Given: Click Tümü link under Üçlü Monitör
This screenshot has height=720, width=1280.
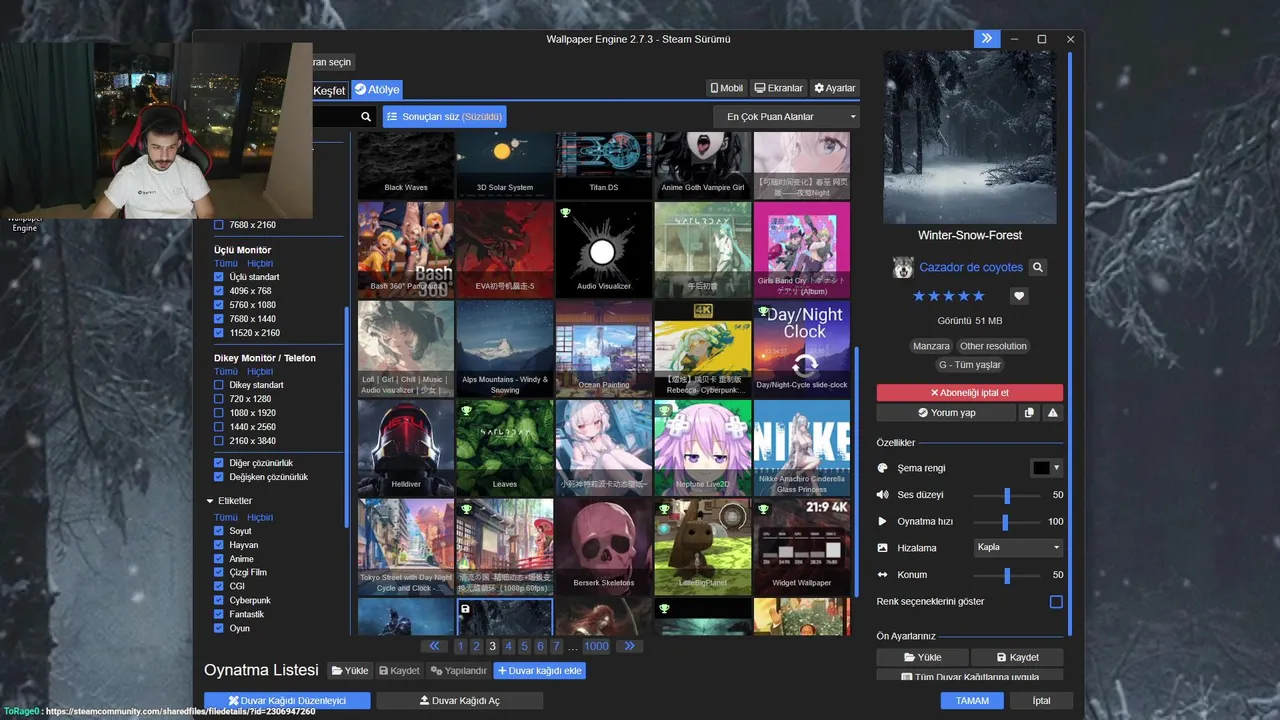Looking at the screenshot, I should [225, 264].
